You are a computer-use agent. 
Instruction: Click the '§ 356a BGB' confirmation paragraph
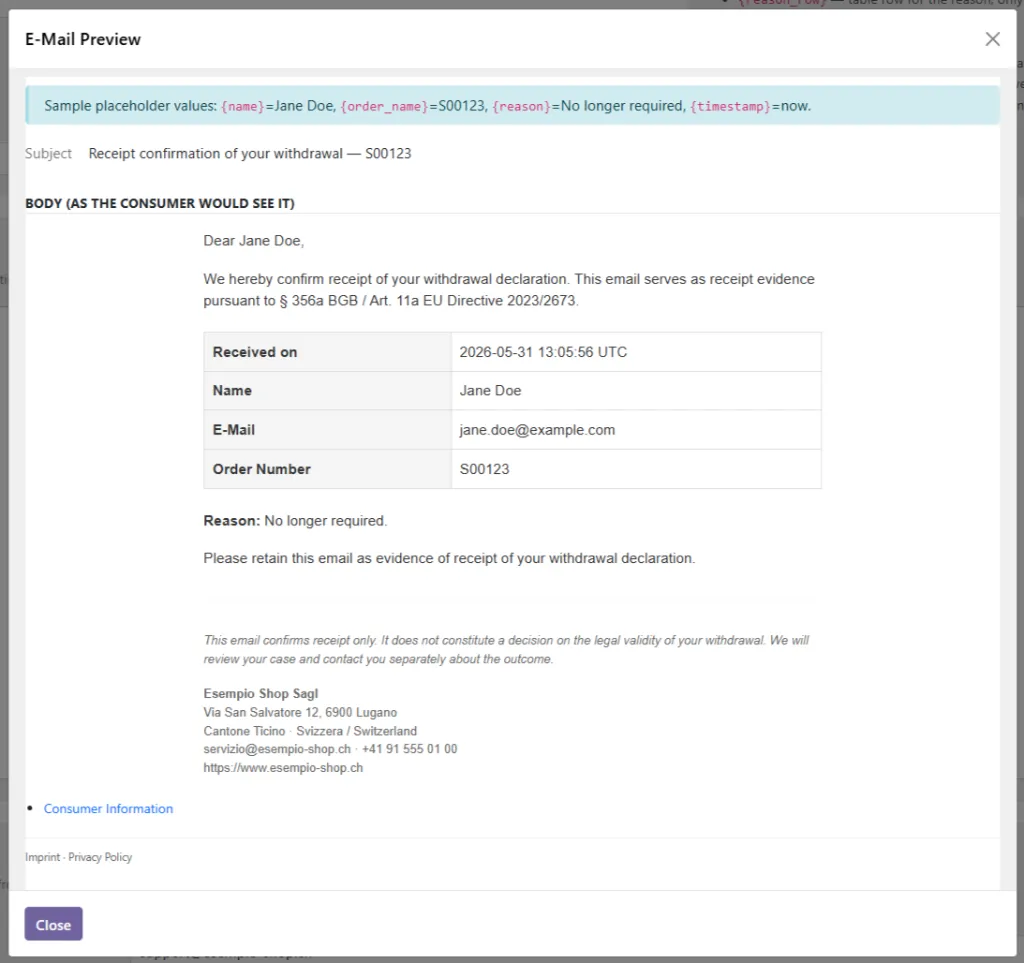click(x=509, y=290)
